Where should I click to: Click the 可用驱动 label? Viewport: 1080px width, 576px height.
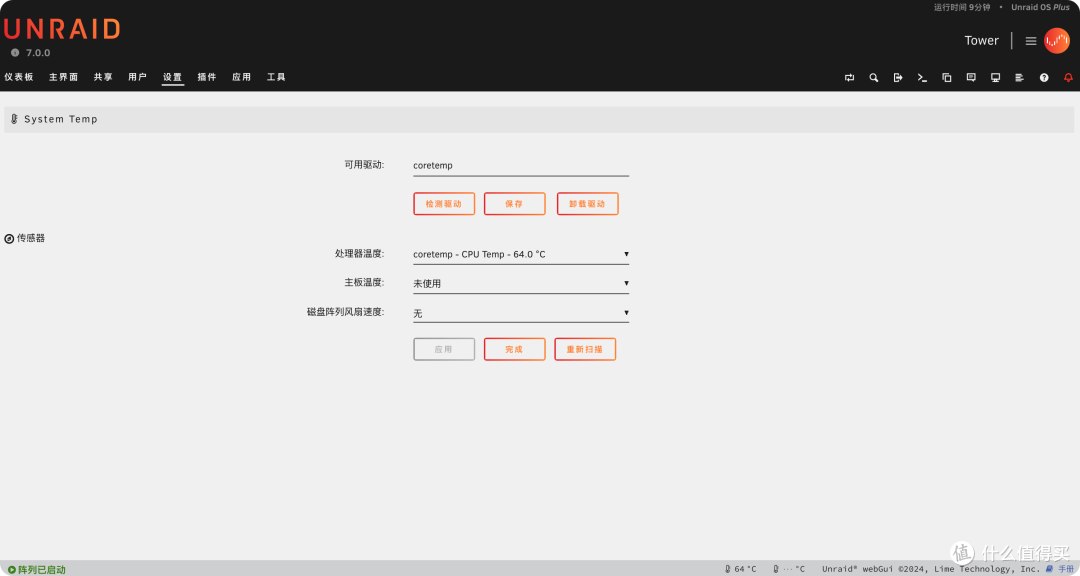pyautogui.click(x=364, y=165)
